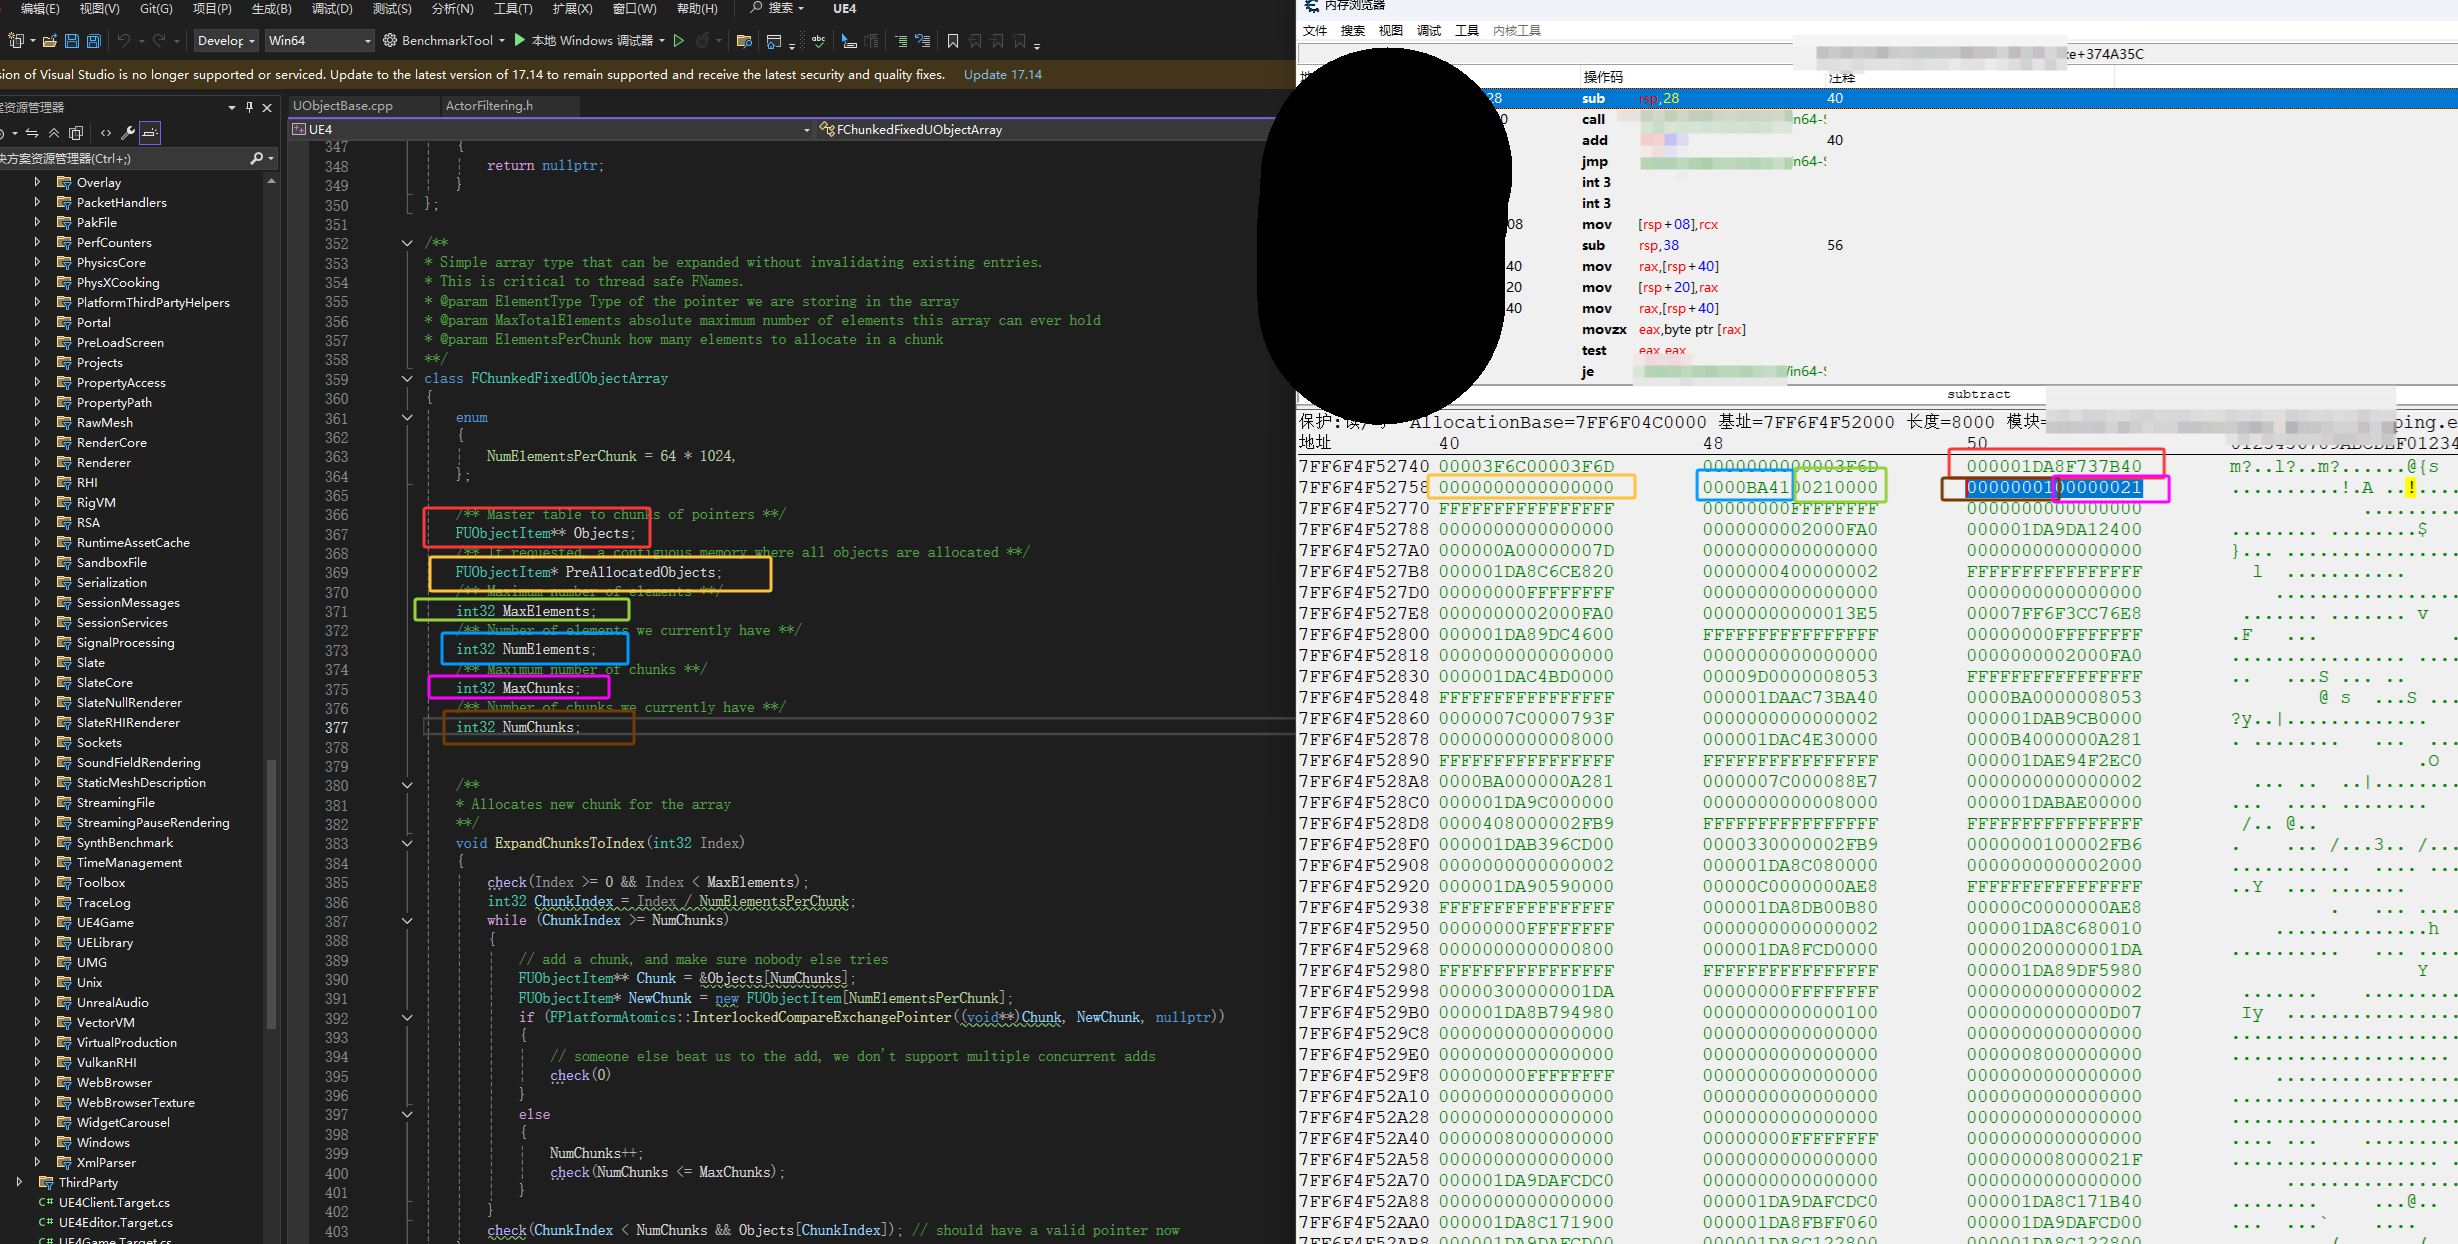Click the Find in Files icon
The width and height of the screenshot is (2458, 1244).
pyautogui.click(x=743, y=41)
